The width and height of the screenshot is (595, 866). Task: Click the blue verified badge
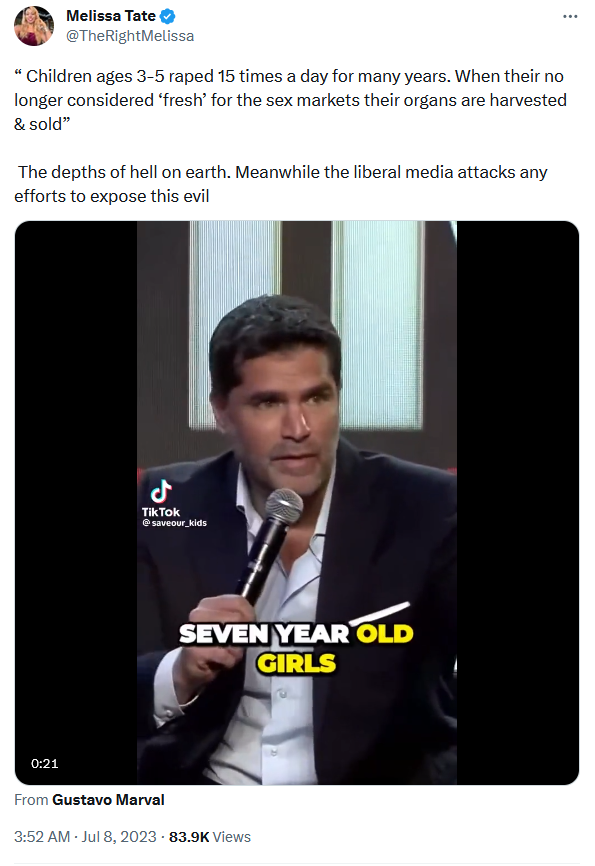pyautogui.click(x=167, y=17)
